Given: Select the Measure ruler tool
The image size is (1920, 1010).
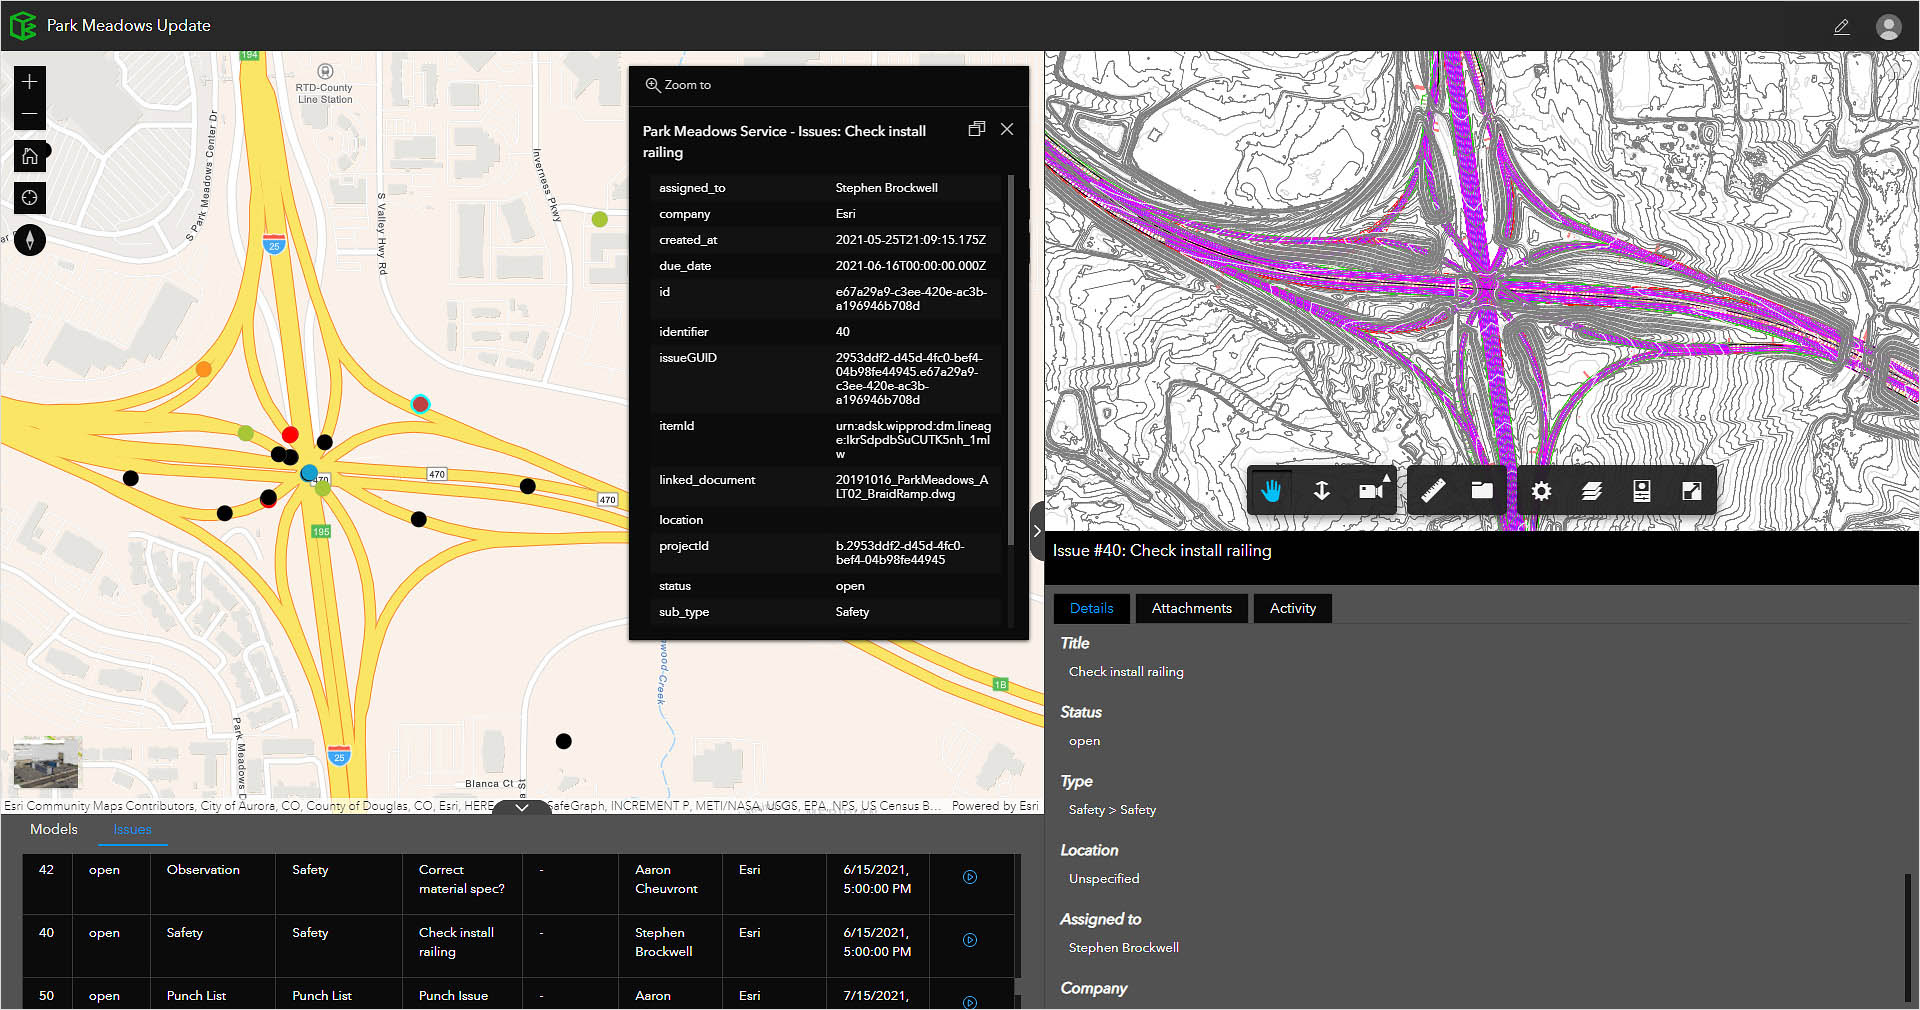Looking at the screenshot, I should [1433, 491].
